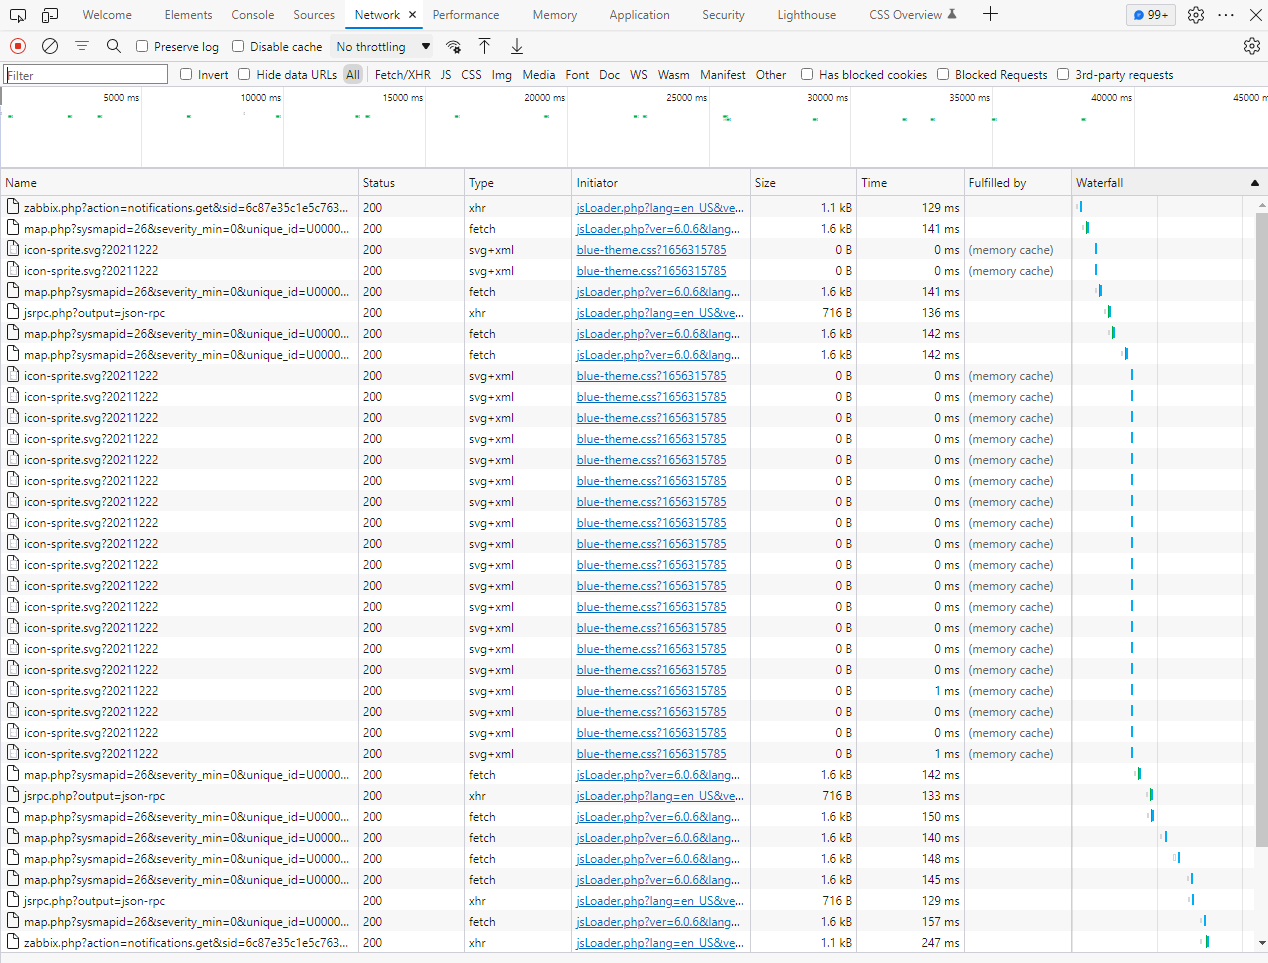The image size is (1268, 963).
Task: Open the network search magnifier
Action: (114, 46)
